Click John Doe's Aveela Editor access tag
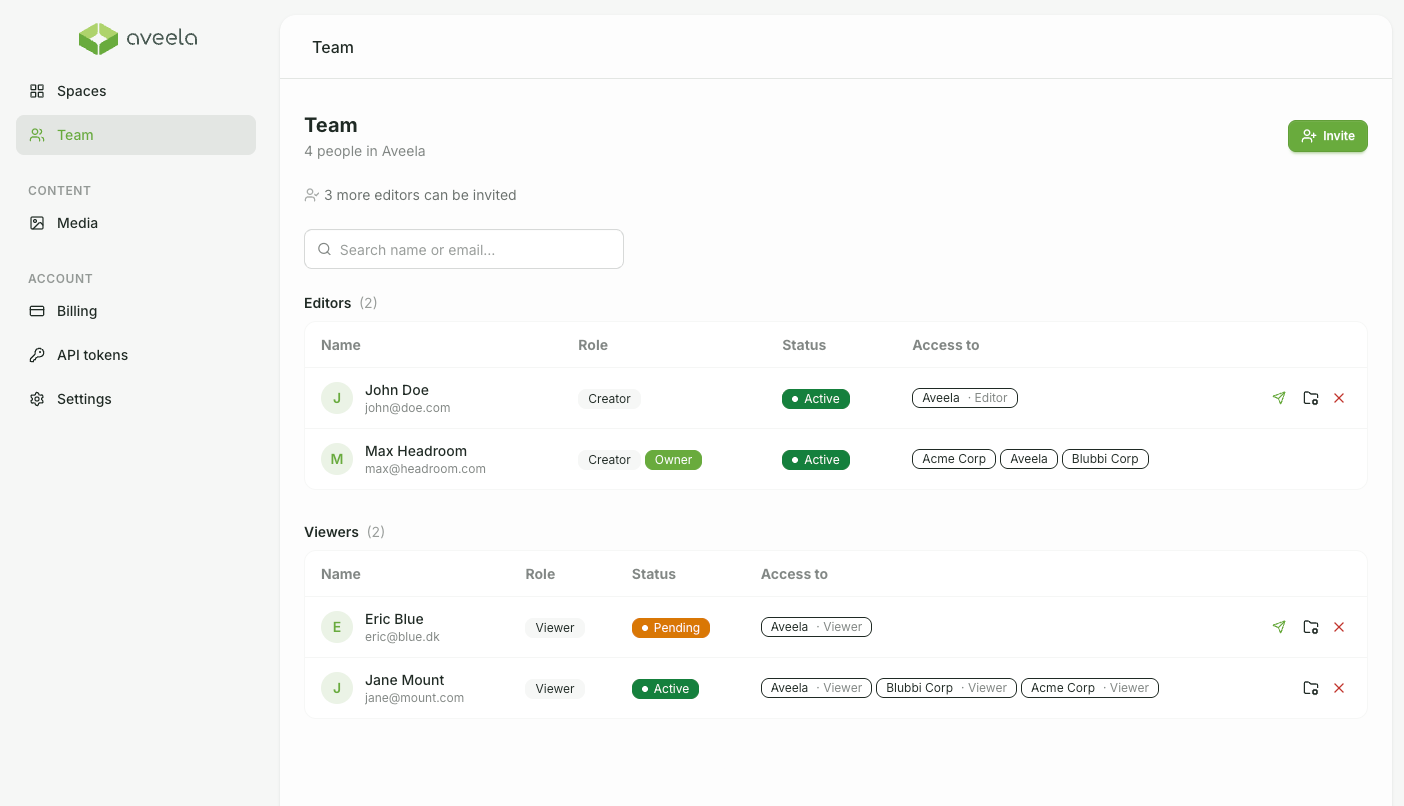The height and width of the screenshot is (806, 1404). pyautogui.click(x=965, y=398)
